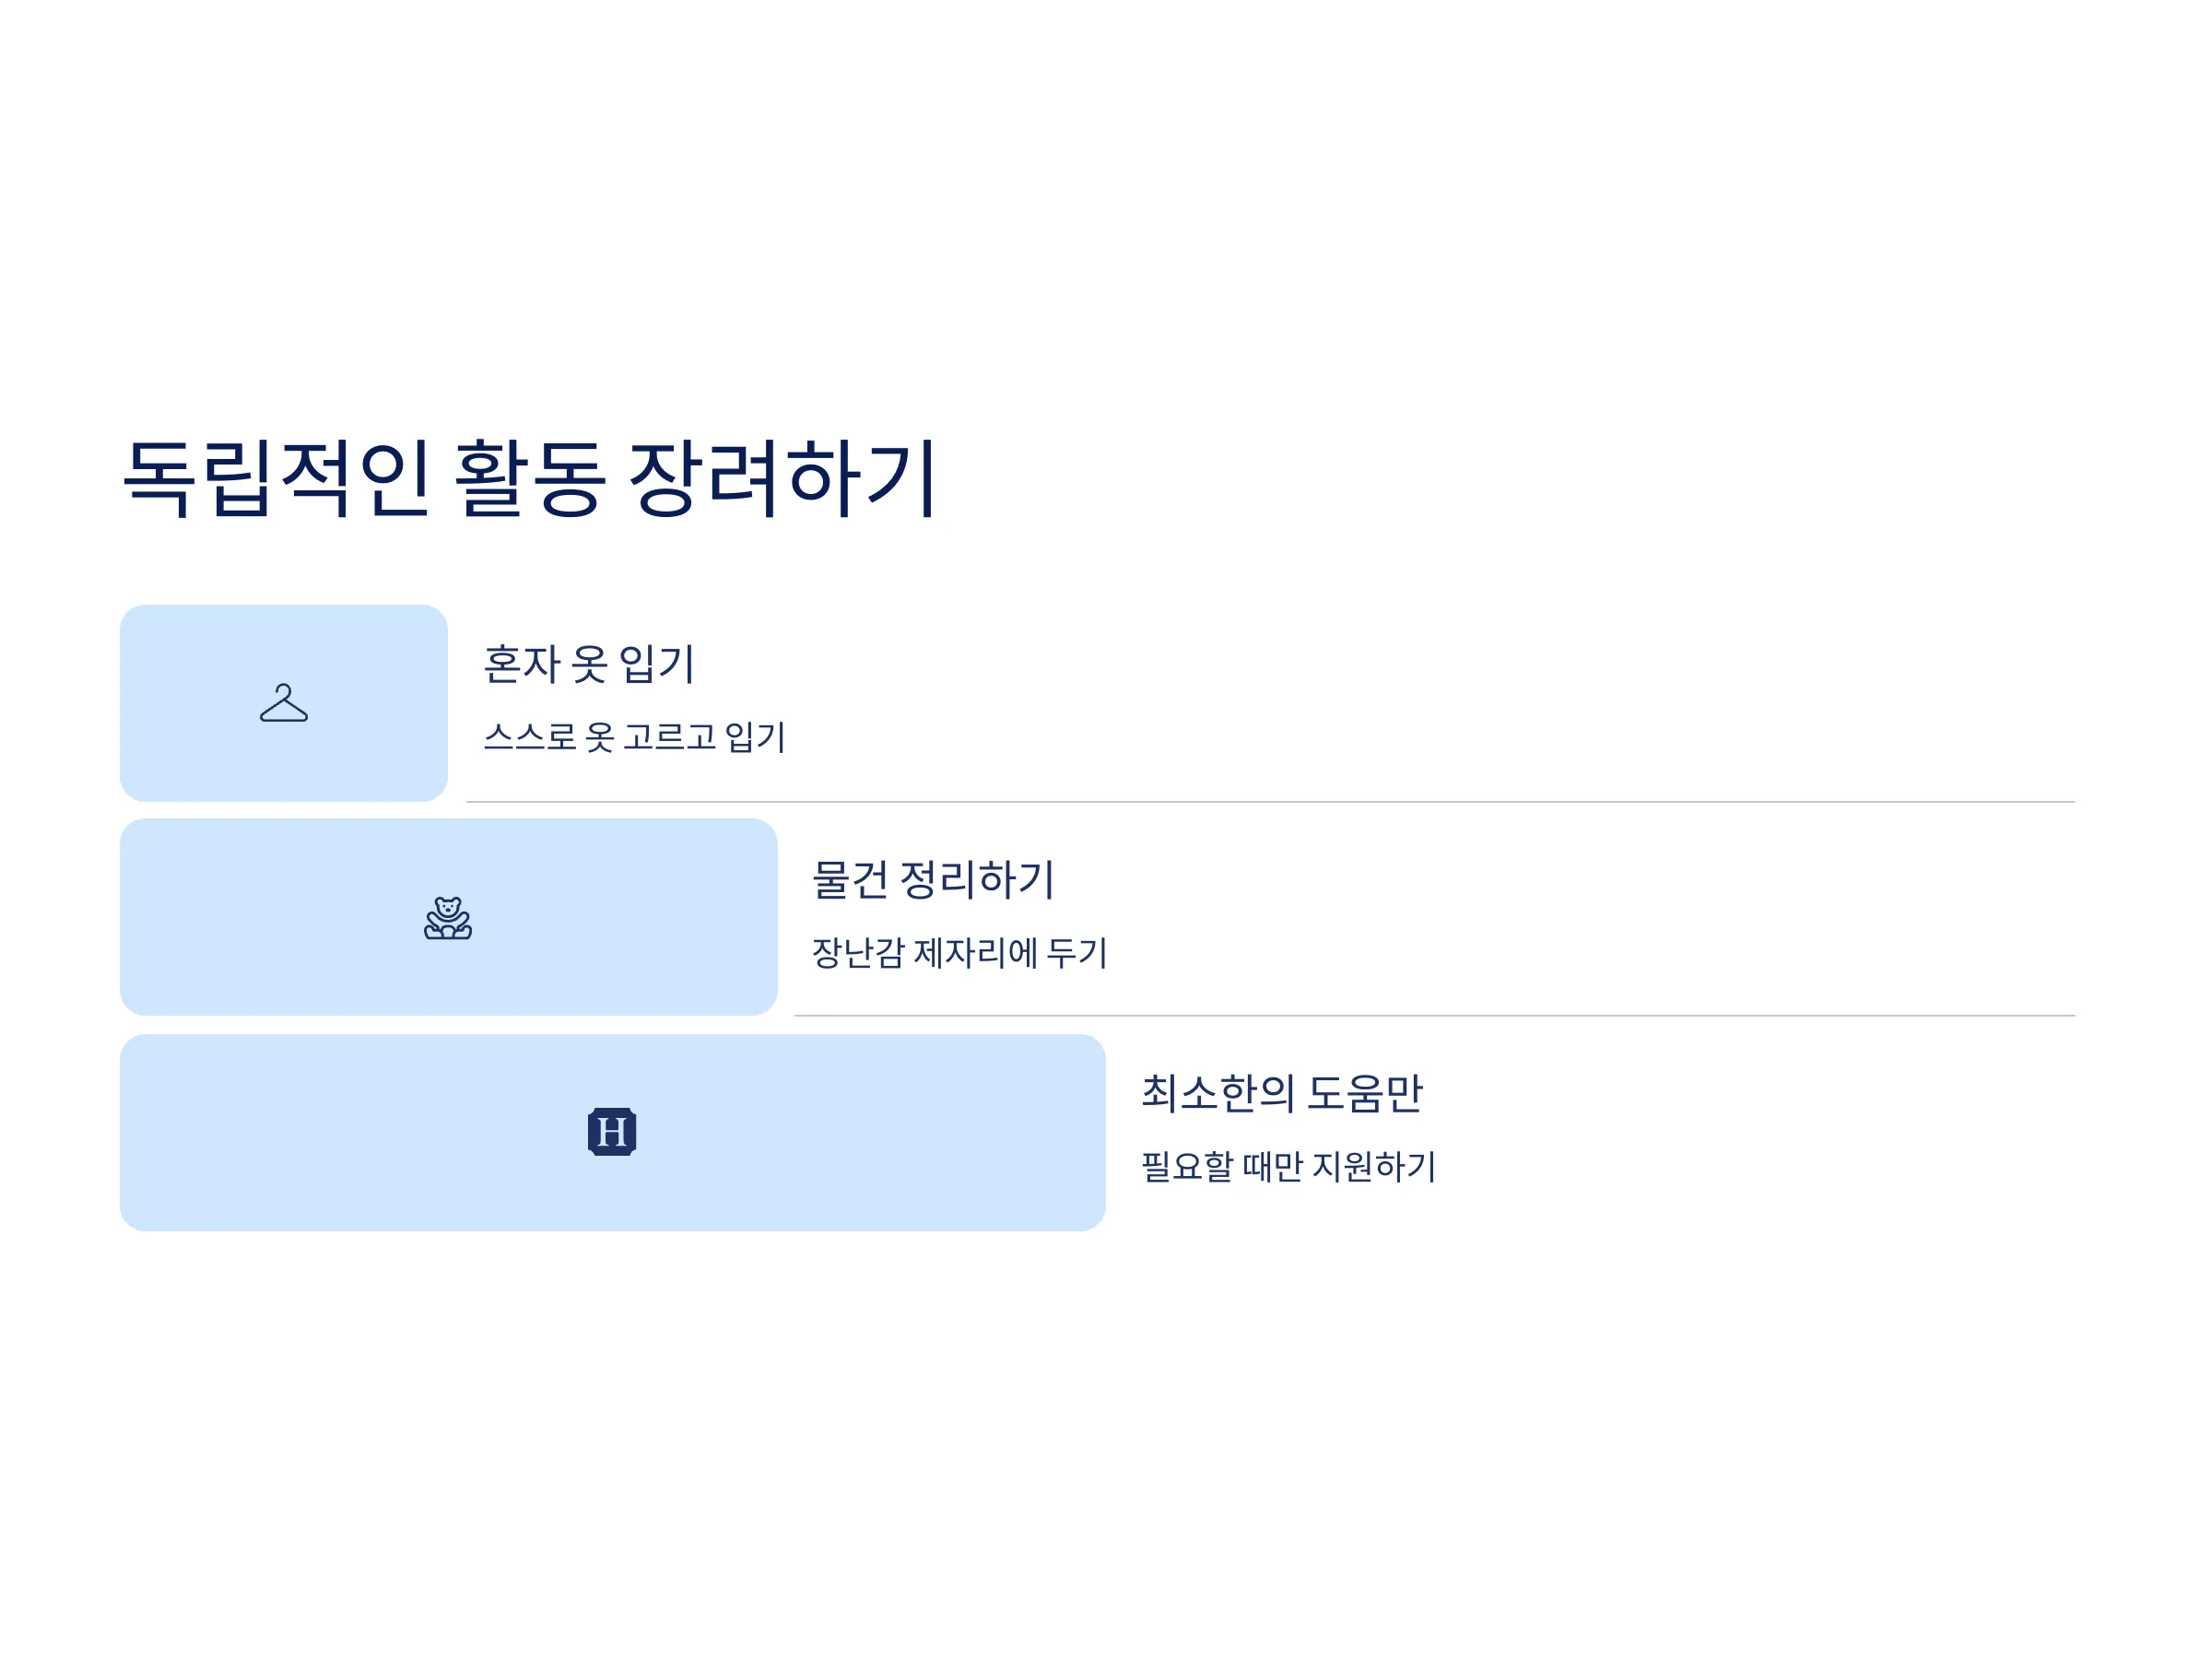Click the heading 최소한의 도움만
Viewport: 2212px width, 1659px height.
1282,1093
